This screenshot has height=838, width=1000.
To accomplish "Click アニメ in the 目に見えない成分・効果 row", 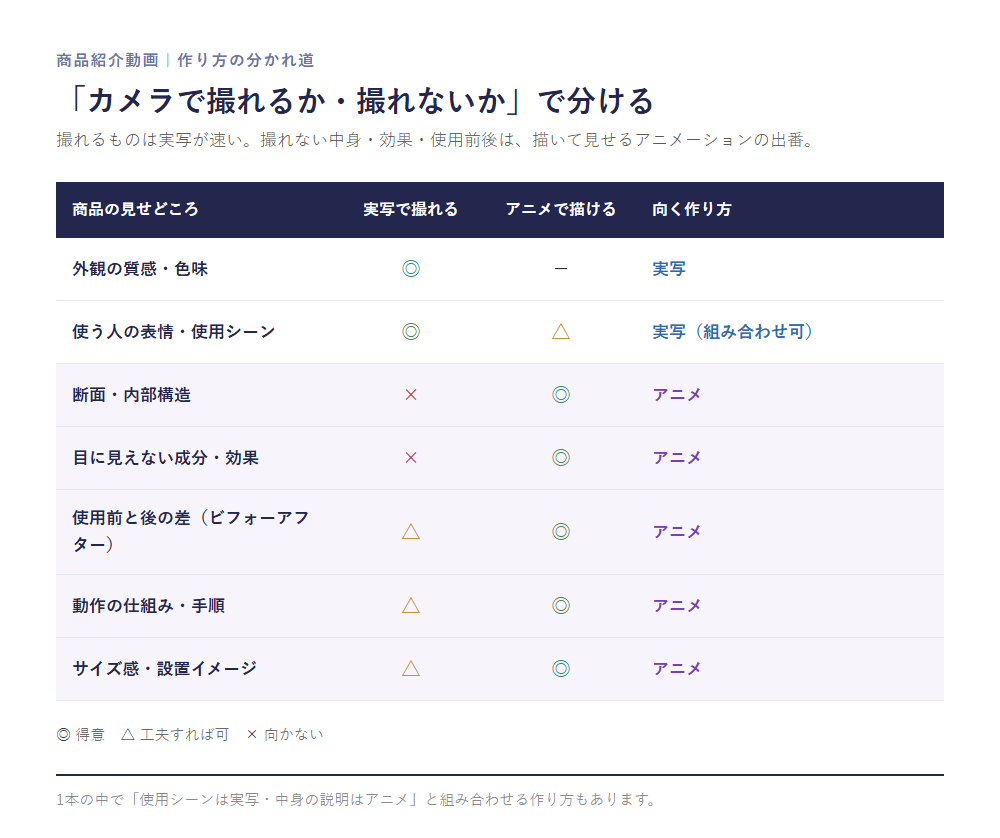I will click(x=677, y=458).
